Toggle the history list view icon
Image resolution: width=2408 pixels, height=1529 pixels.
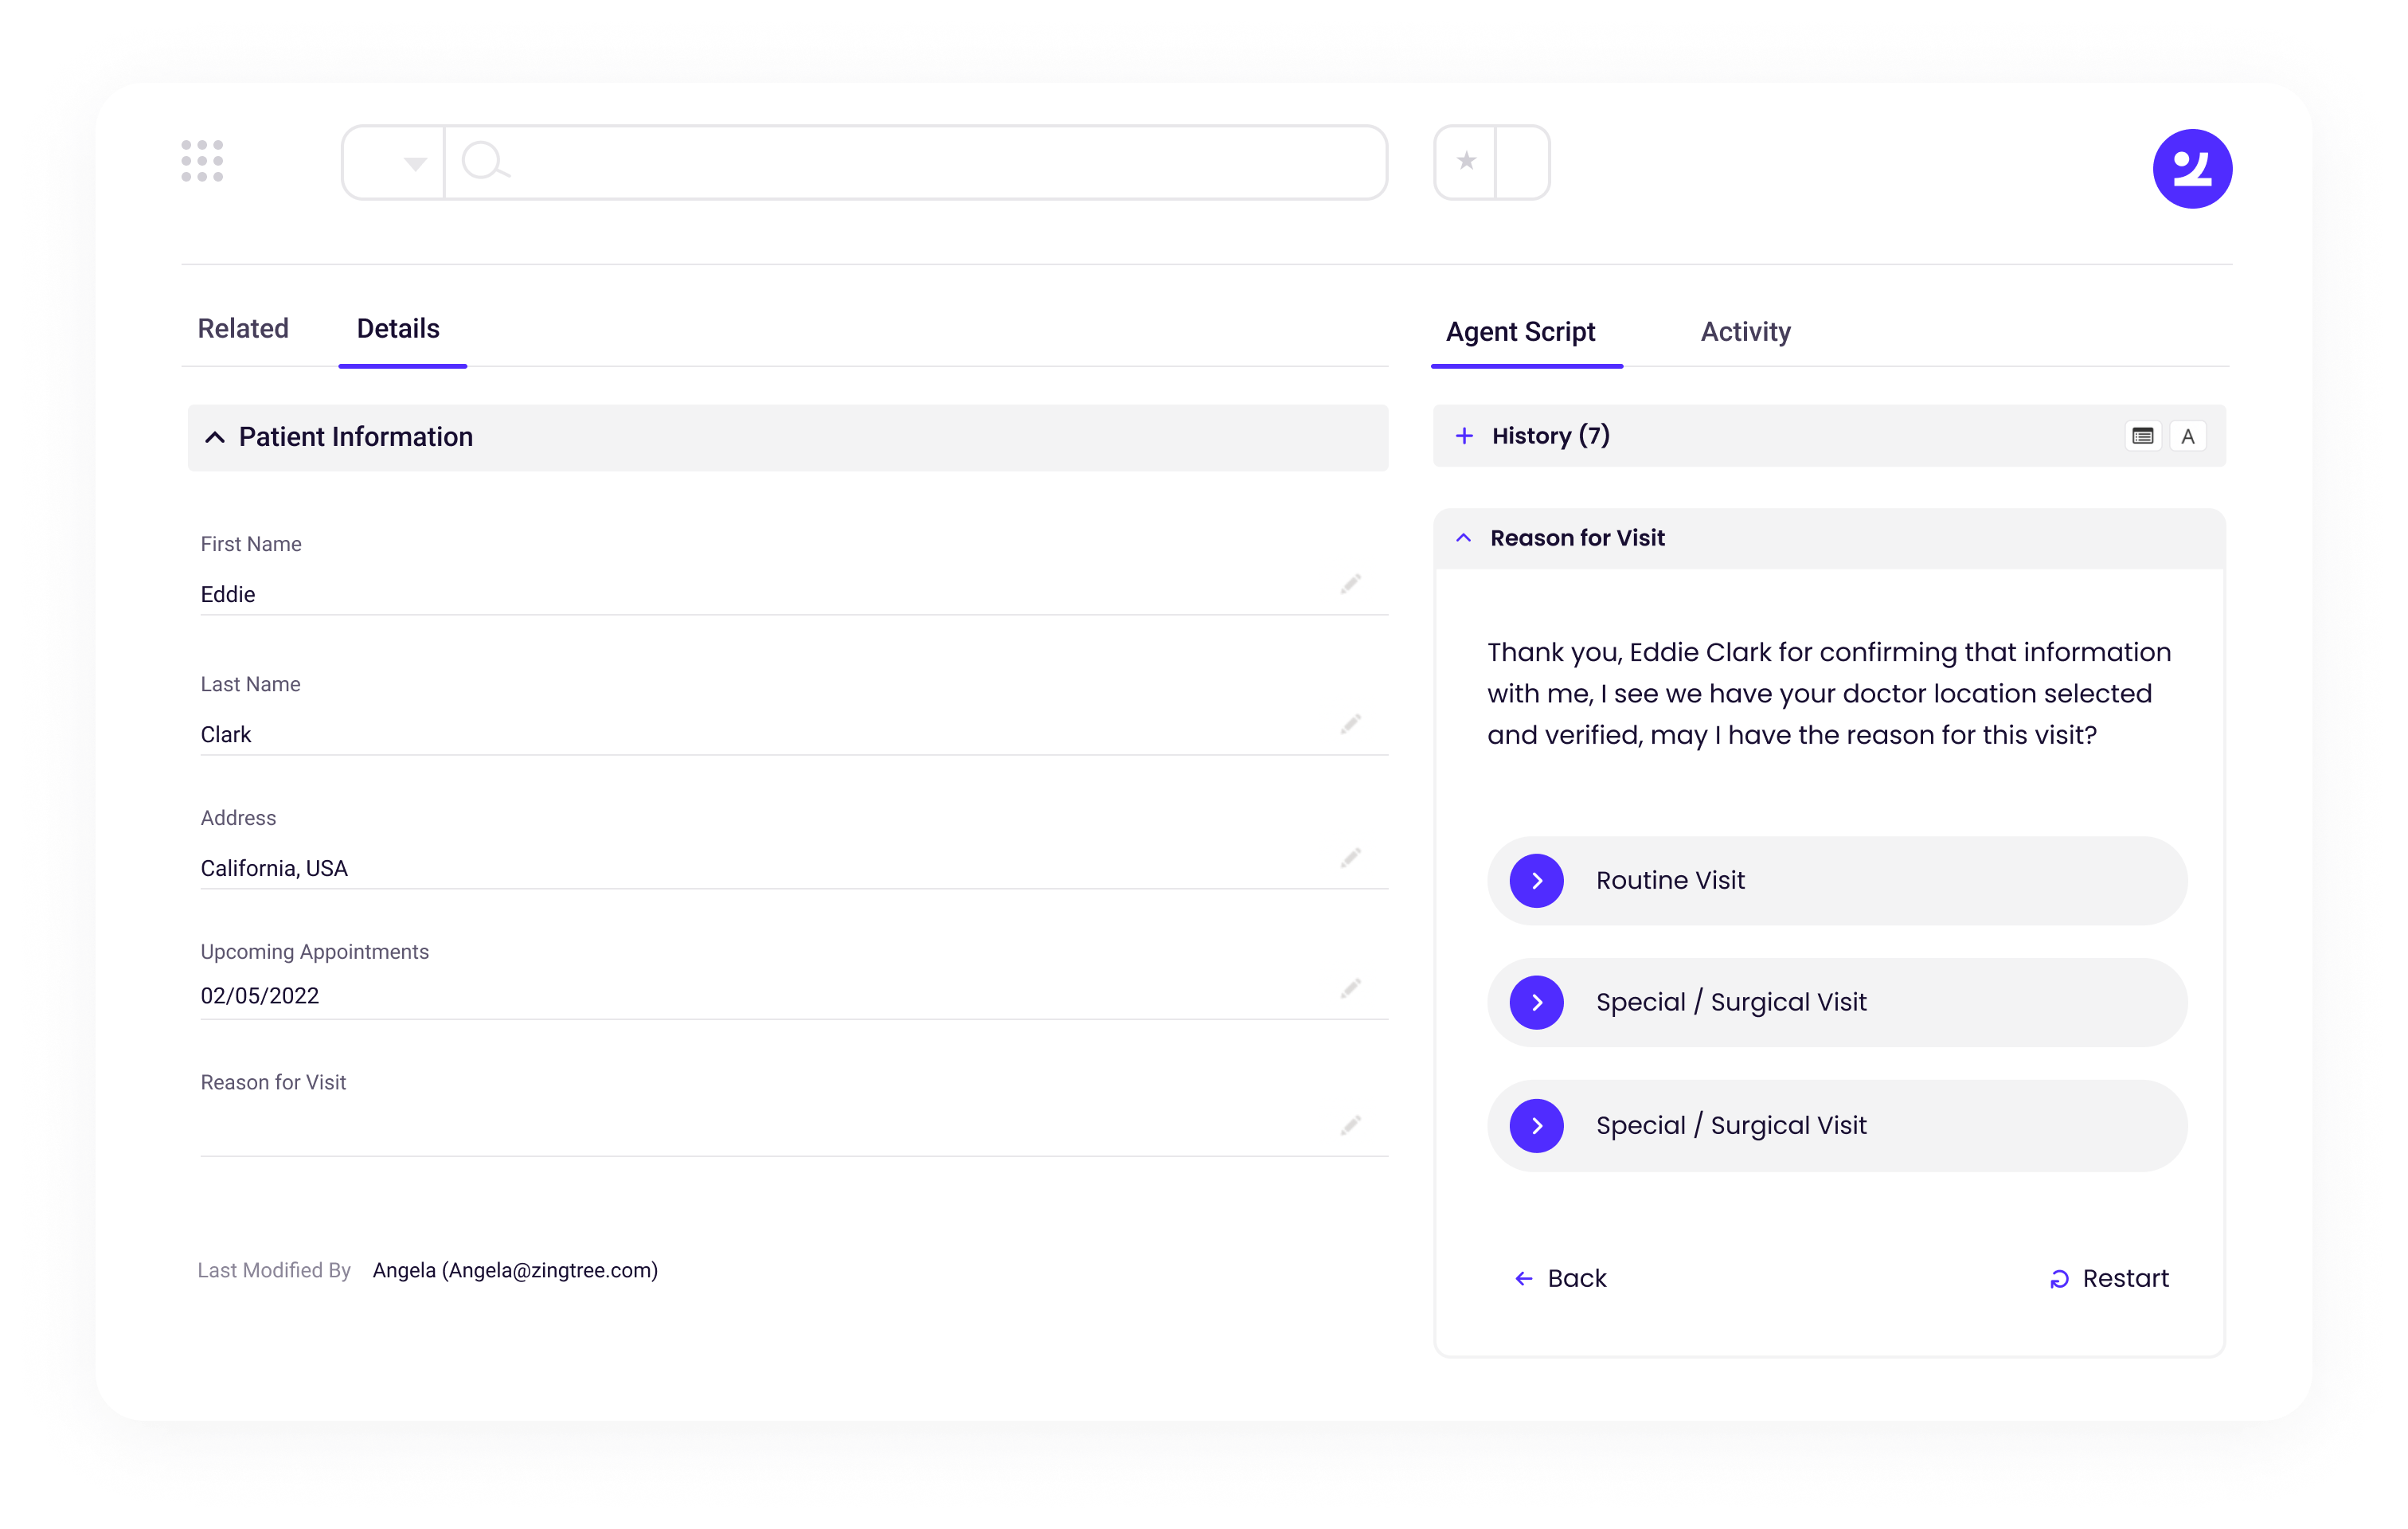2142,436
